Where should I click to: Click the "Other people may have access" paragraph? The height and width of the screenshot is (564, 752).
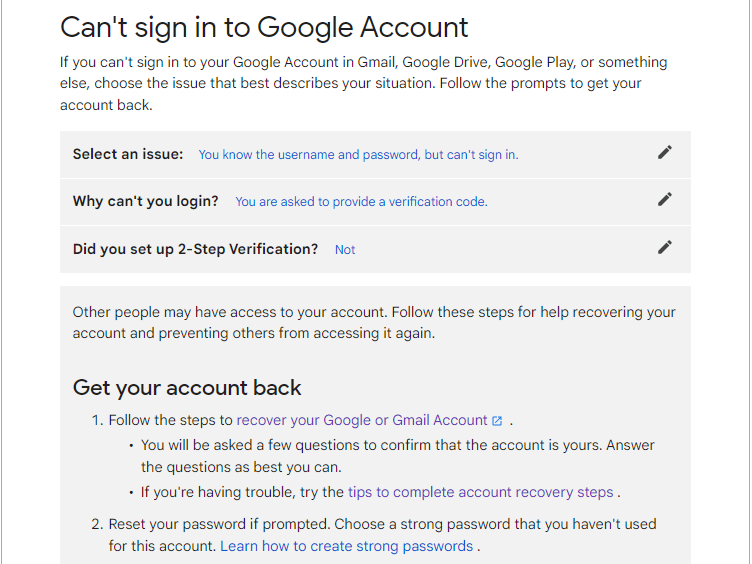coord(374,322)
